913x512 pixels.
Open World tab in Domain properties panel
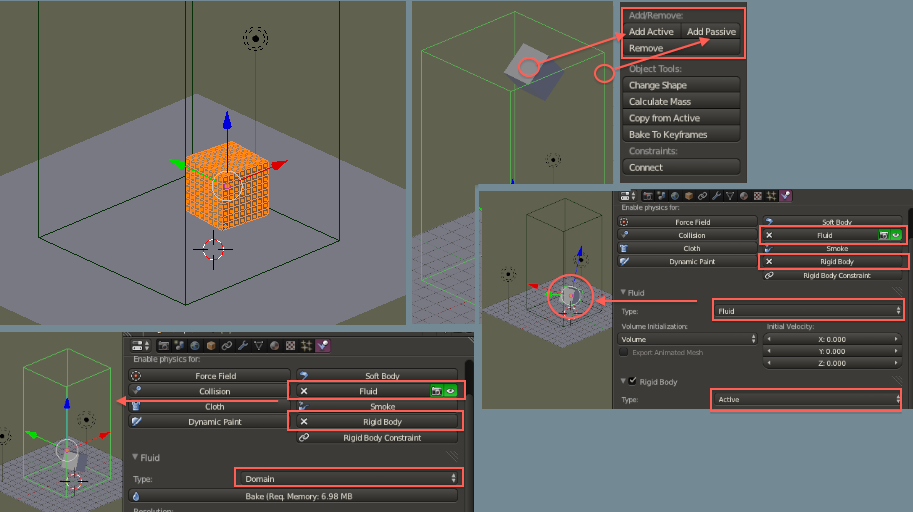(195, 345)
